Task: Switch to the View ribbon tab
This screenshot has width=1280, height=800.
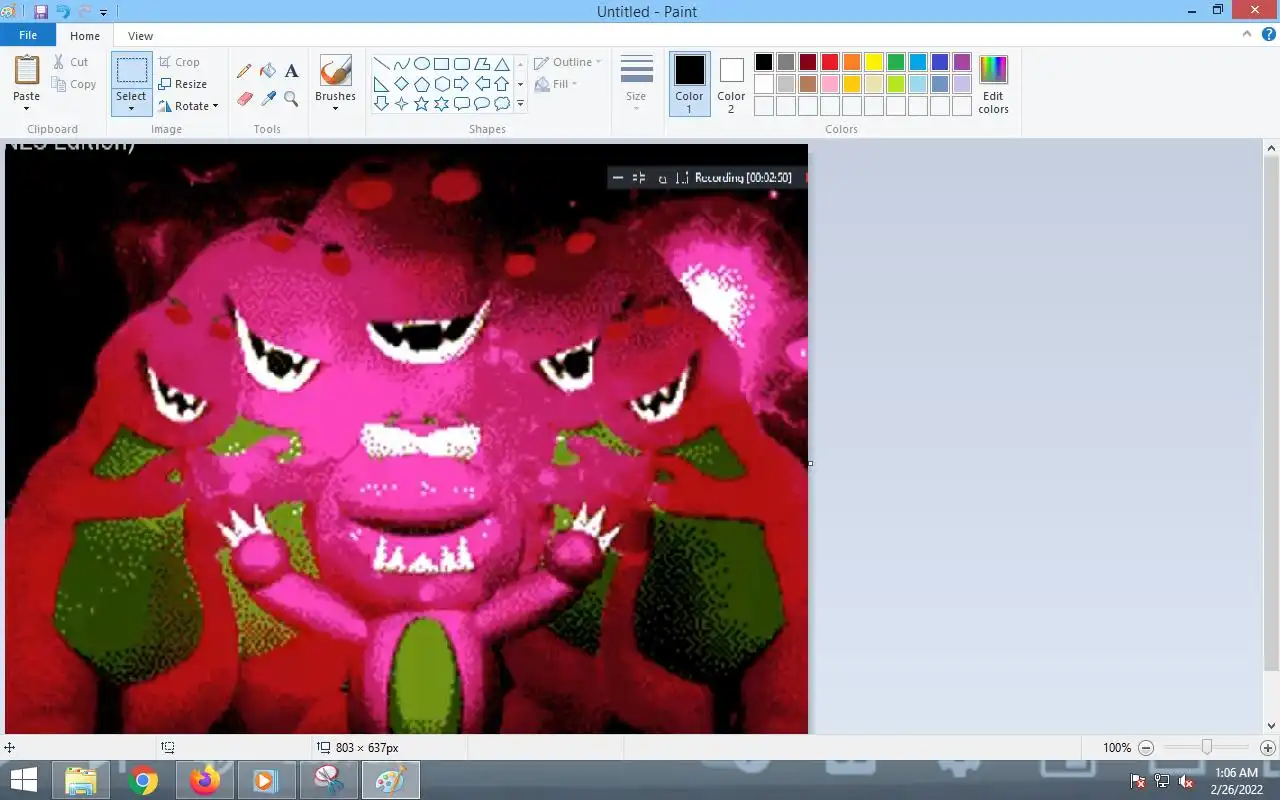Action: [141, 36]
